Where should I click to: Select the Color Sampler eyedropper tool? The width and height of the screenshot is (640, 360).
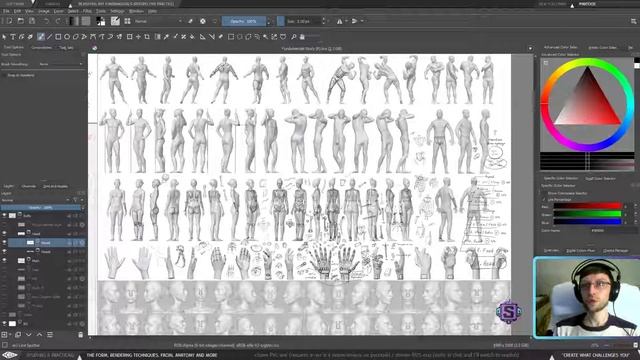(x=167, y=37)
